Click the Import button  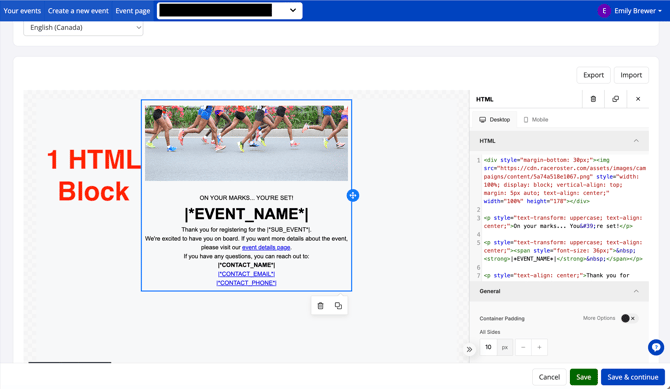click(x=631, y=75)
